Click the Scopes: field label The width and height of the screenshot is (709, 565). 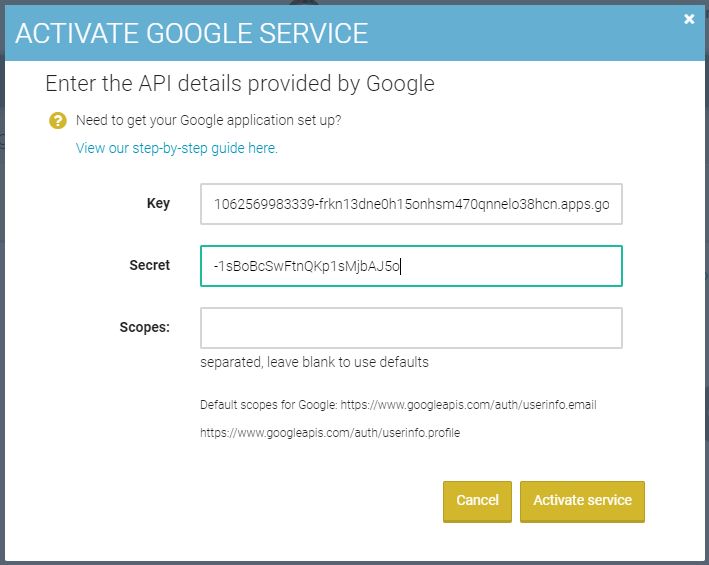145,327
